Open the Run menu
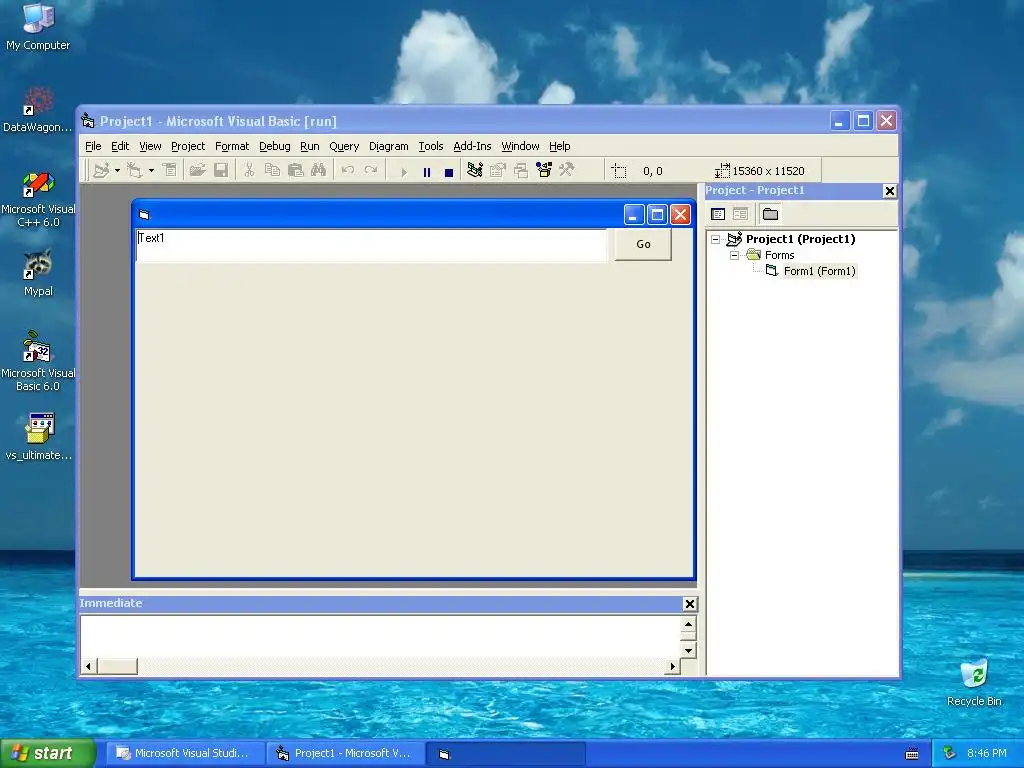Viewport: 1024px width, 768px height. click(310, 146)
